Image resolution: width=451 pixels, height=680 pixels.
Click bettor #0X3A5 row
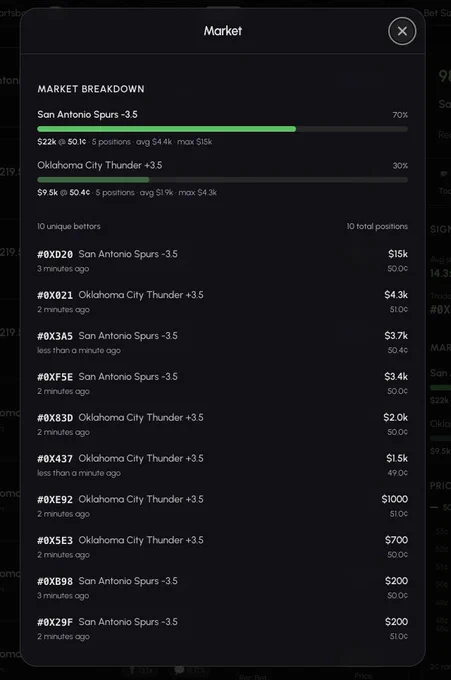(222, 343)
